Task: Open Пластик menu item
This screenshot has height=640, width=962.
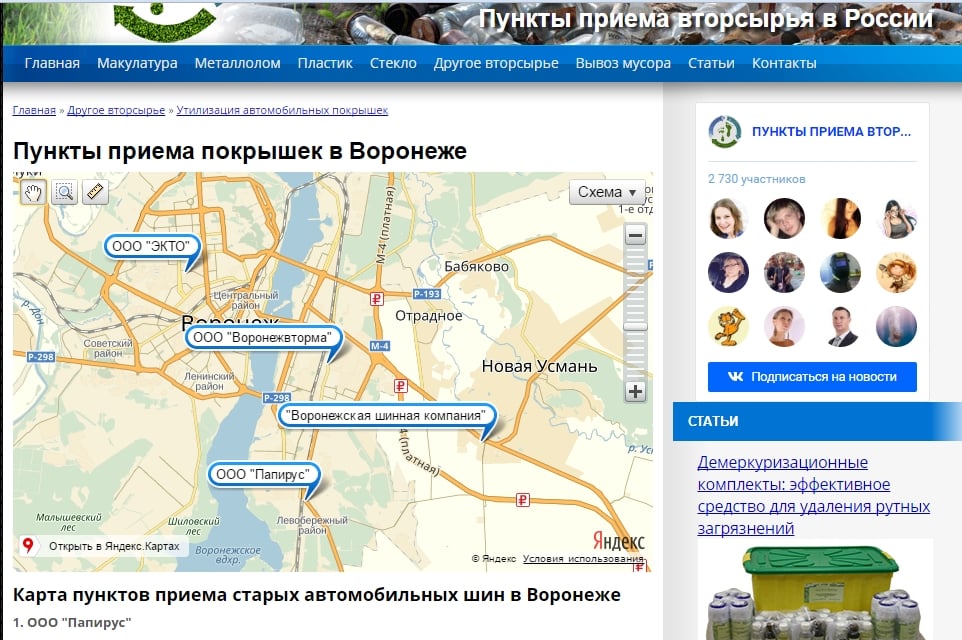Action: (325, 63)
